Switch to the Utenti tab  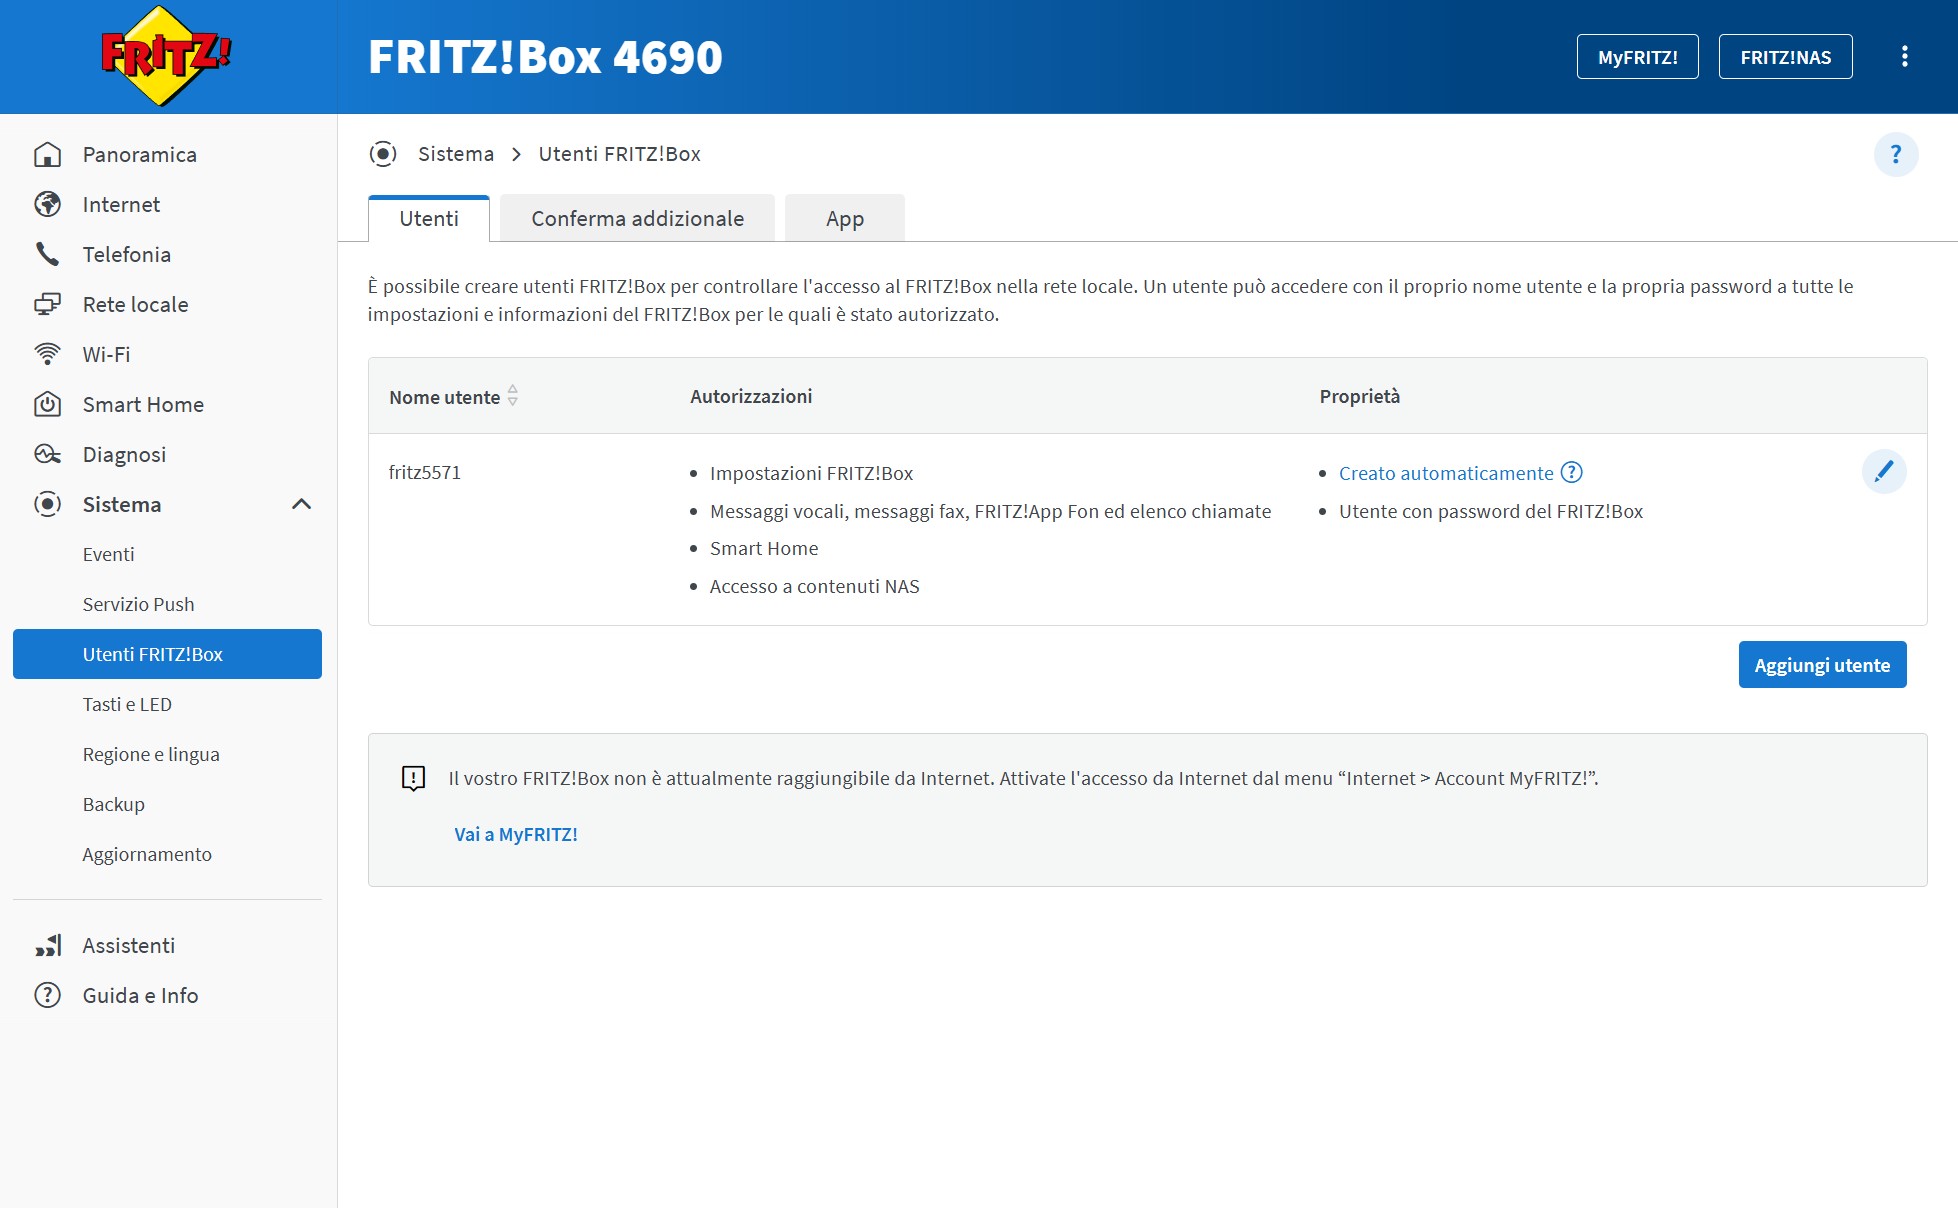pyautogui.click(x=429, y=218)
